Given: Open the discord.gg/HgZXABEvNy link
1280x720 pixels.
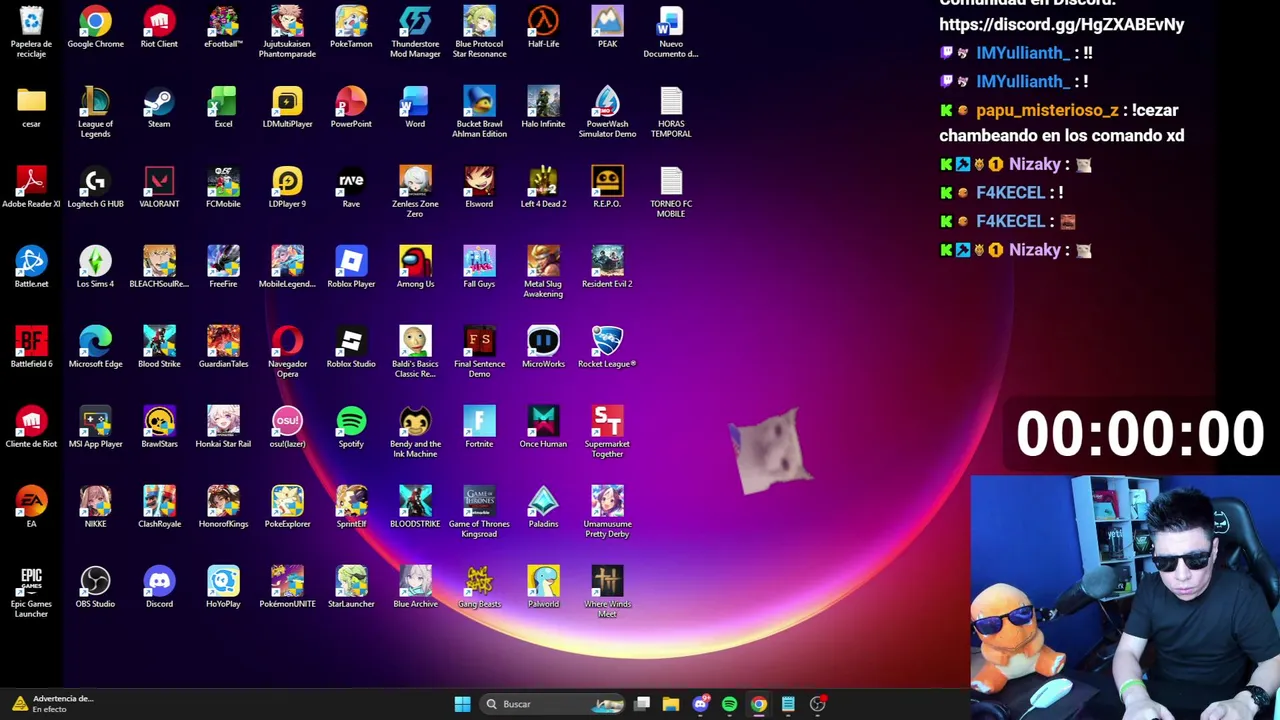Looking at the screenshot, I should [x=1061, y=24].
